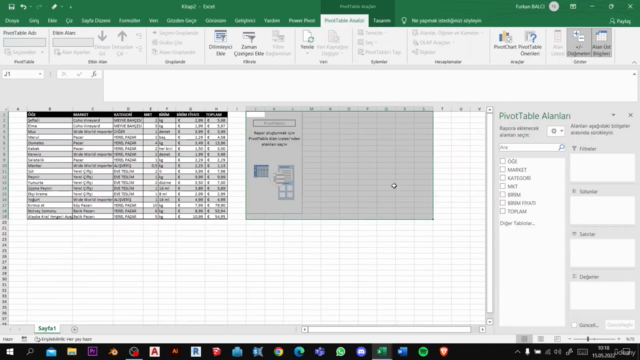Open Diğer Tablolar... link
This screenshot has height=360, width=640.
[517, 223]
